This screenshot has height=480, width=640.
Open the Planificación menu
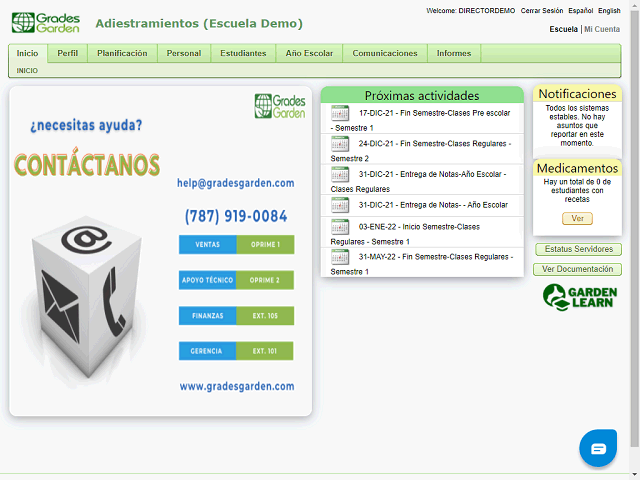click(122, 53)
